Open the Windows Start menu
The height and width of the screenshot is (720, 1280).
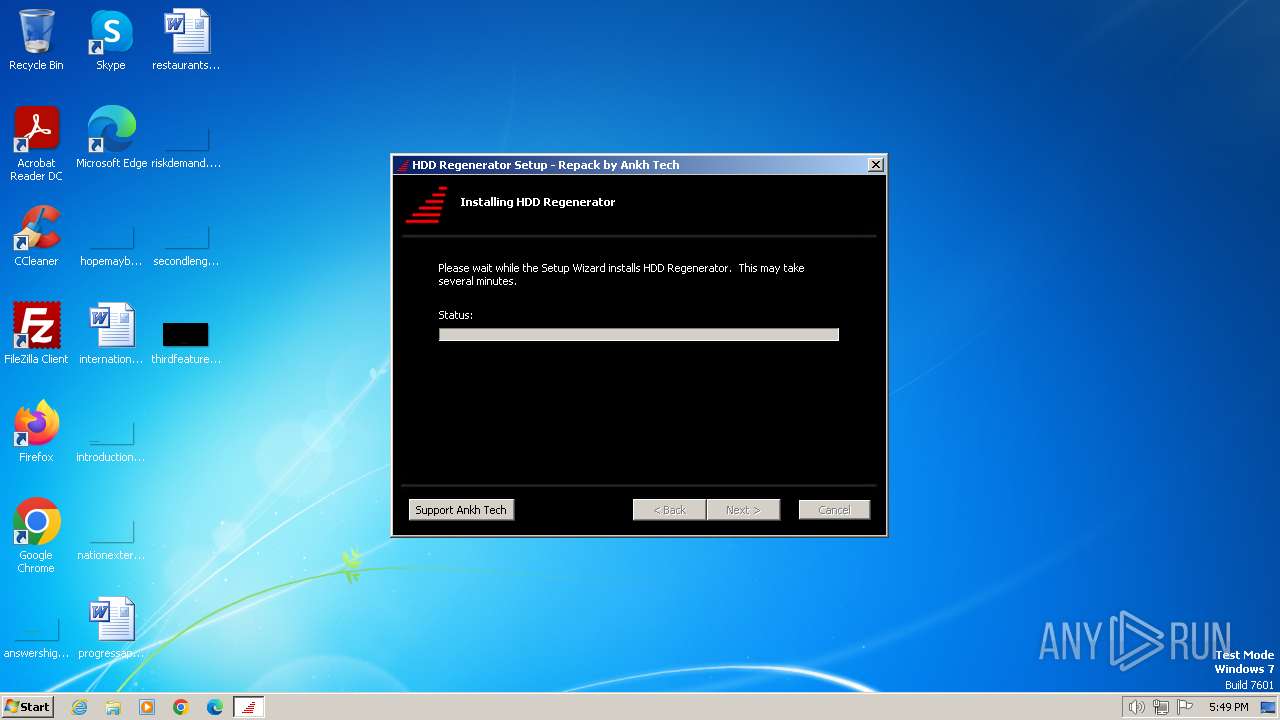(x=28, y=707)
